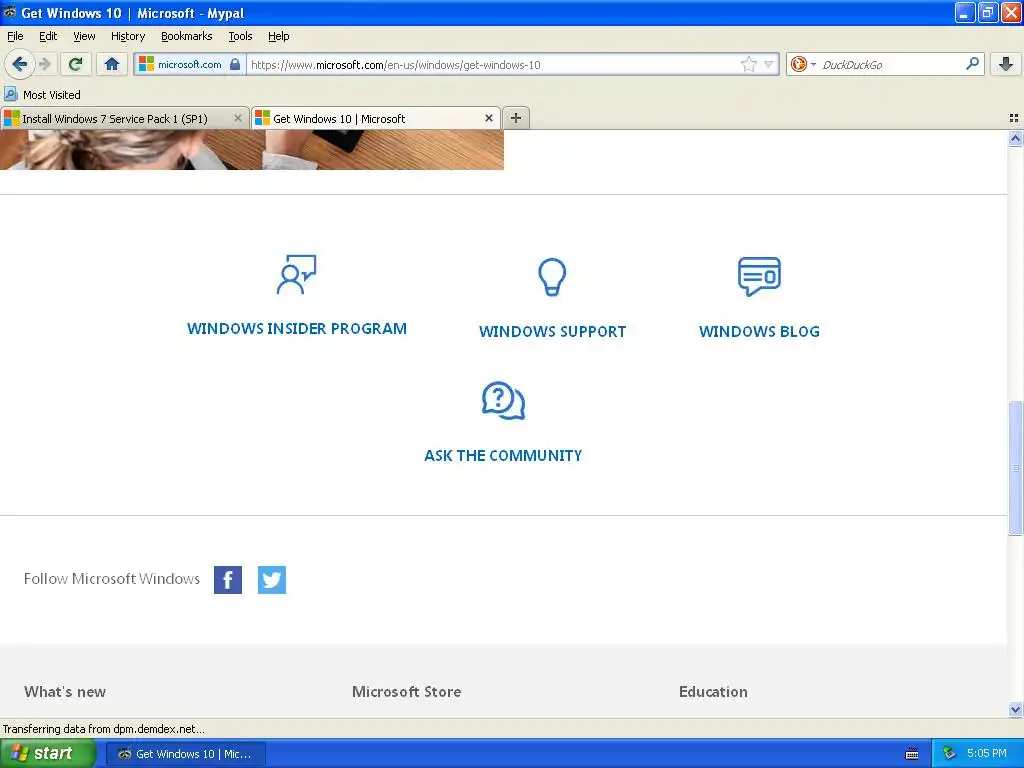Open the File menu
Screen dimensions: 1024x768
(x=15, y=36)
